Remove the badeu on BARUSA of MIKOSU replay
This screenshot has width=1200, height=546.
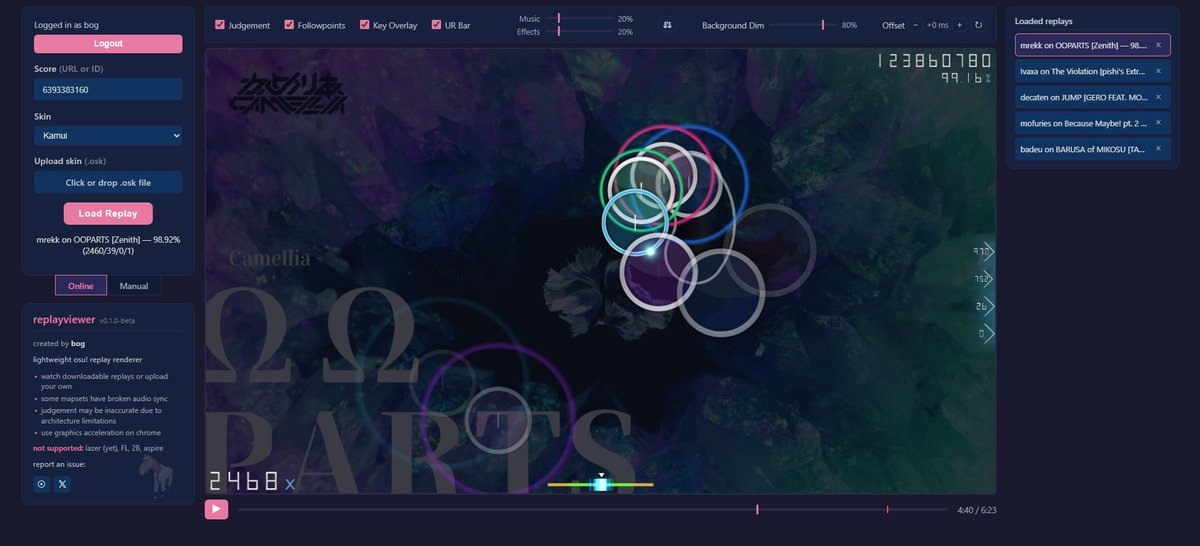(x=1158, y=149)
